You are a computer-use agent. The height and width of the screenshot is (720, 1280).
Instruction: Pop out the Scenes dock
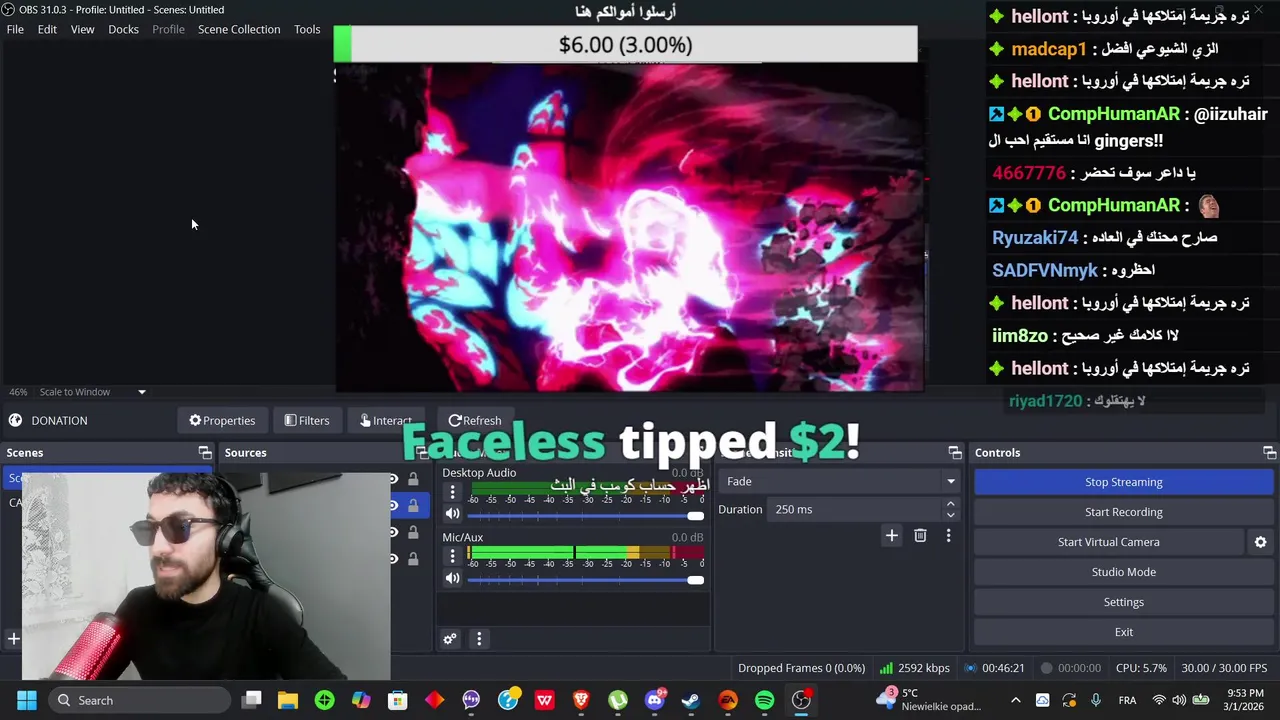[205, 453]
